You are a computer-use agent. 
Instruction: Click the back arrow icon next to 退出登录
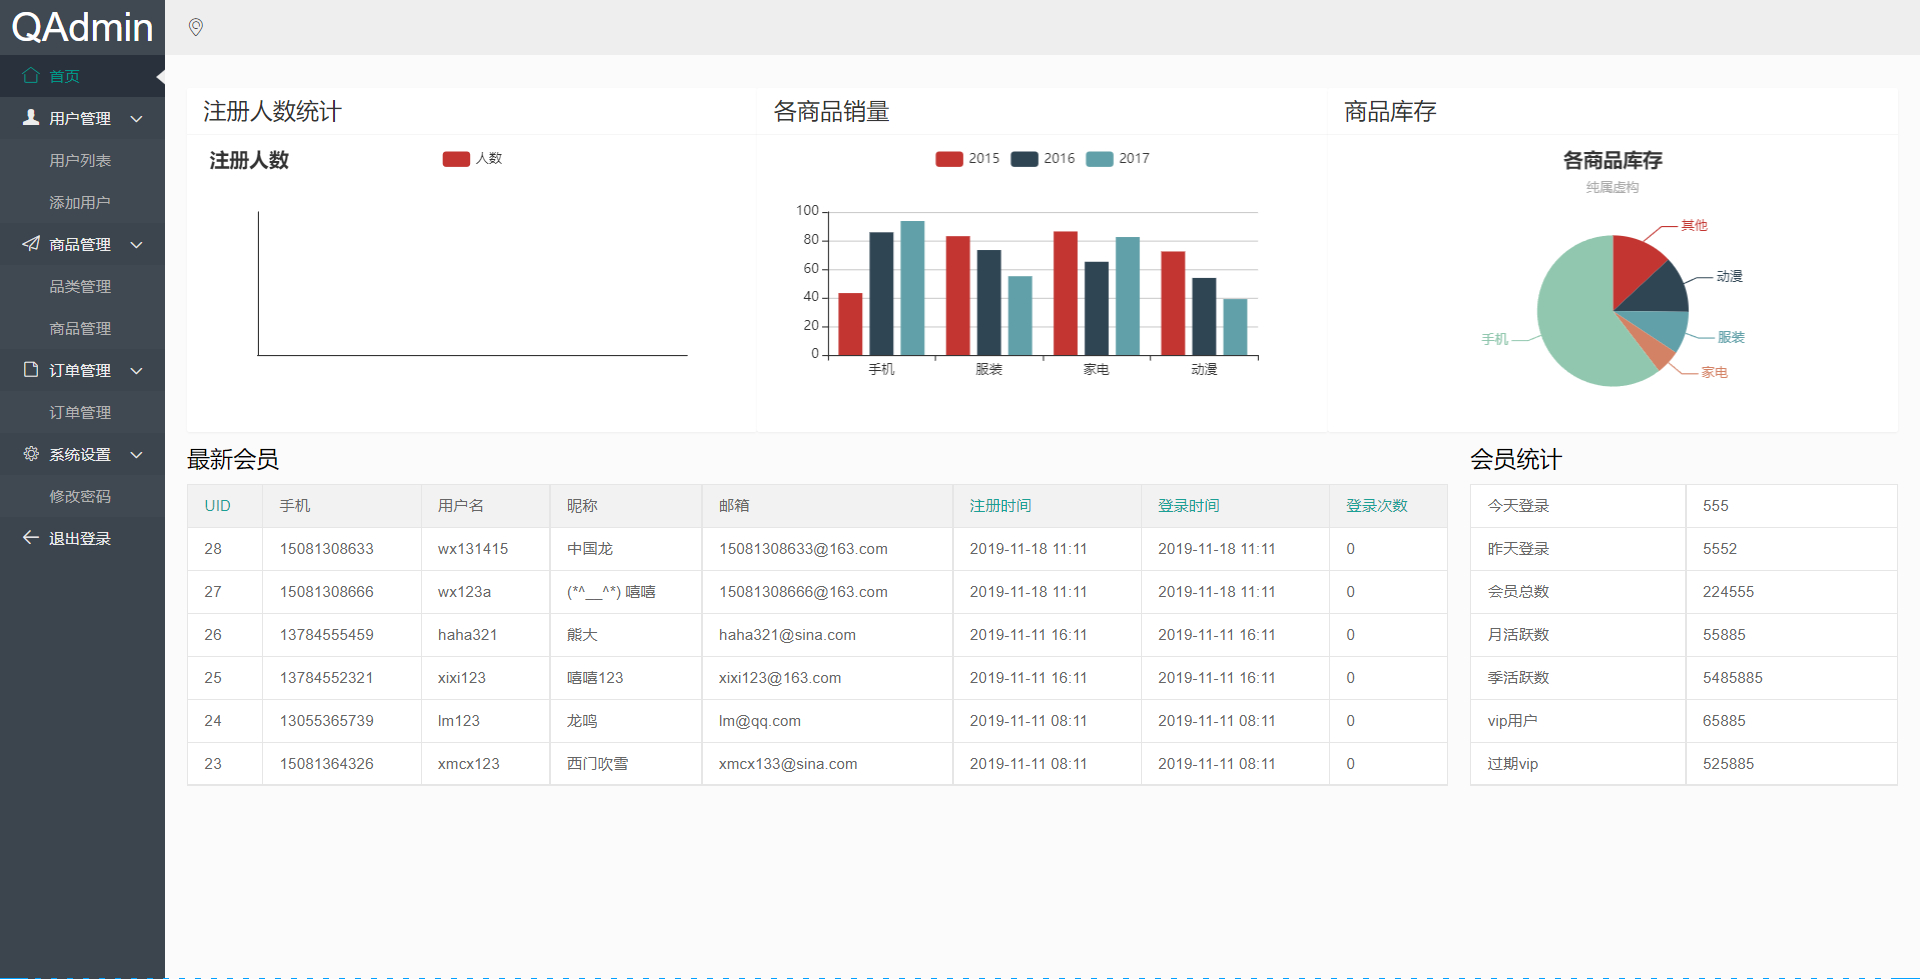[x=29, y=537]
